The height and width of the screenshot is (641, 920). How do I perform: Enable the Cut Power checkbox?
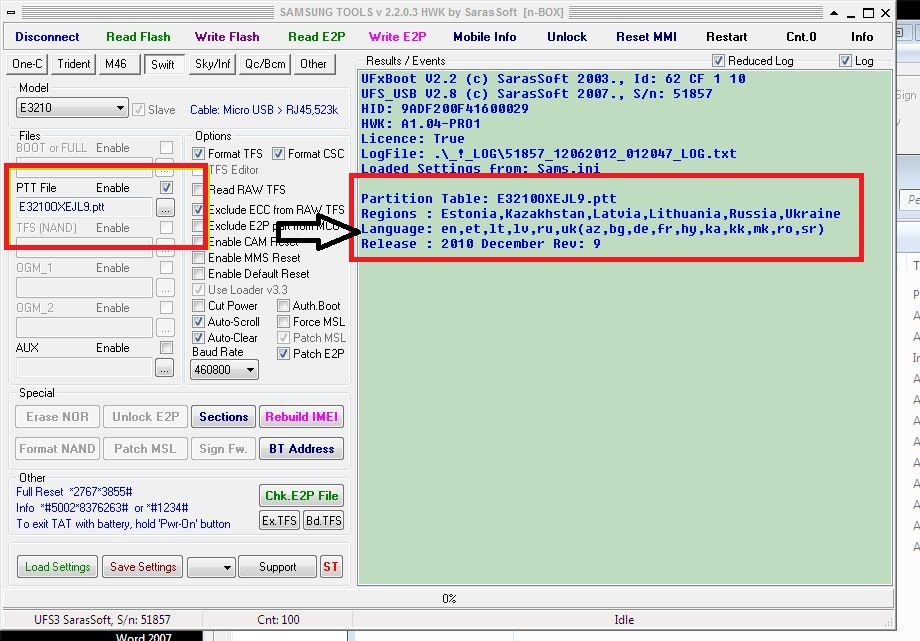point(198,306)
